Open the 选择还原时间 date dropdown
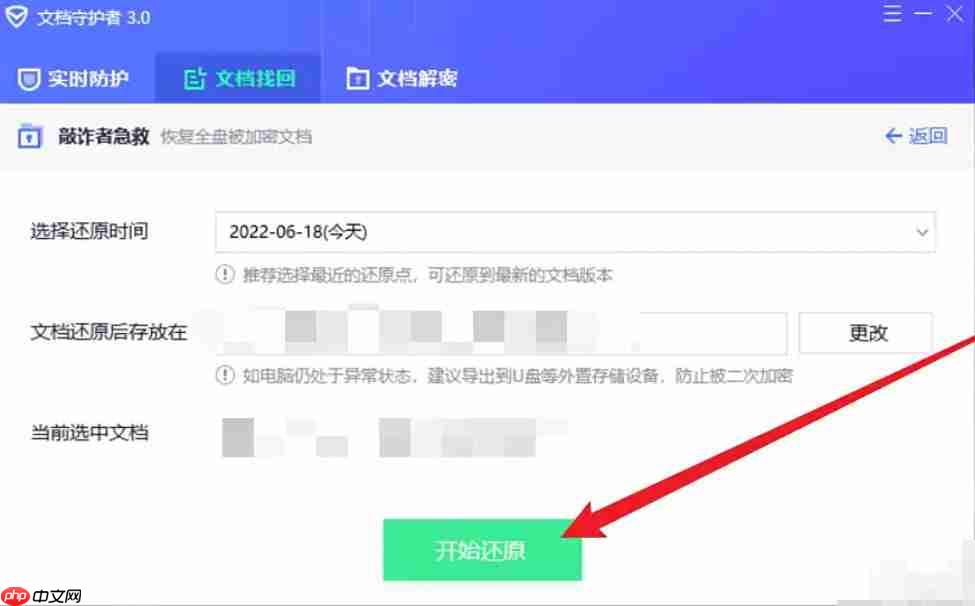The width and height of the screenshot is (975, 606). coord(575,232)
